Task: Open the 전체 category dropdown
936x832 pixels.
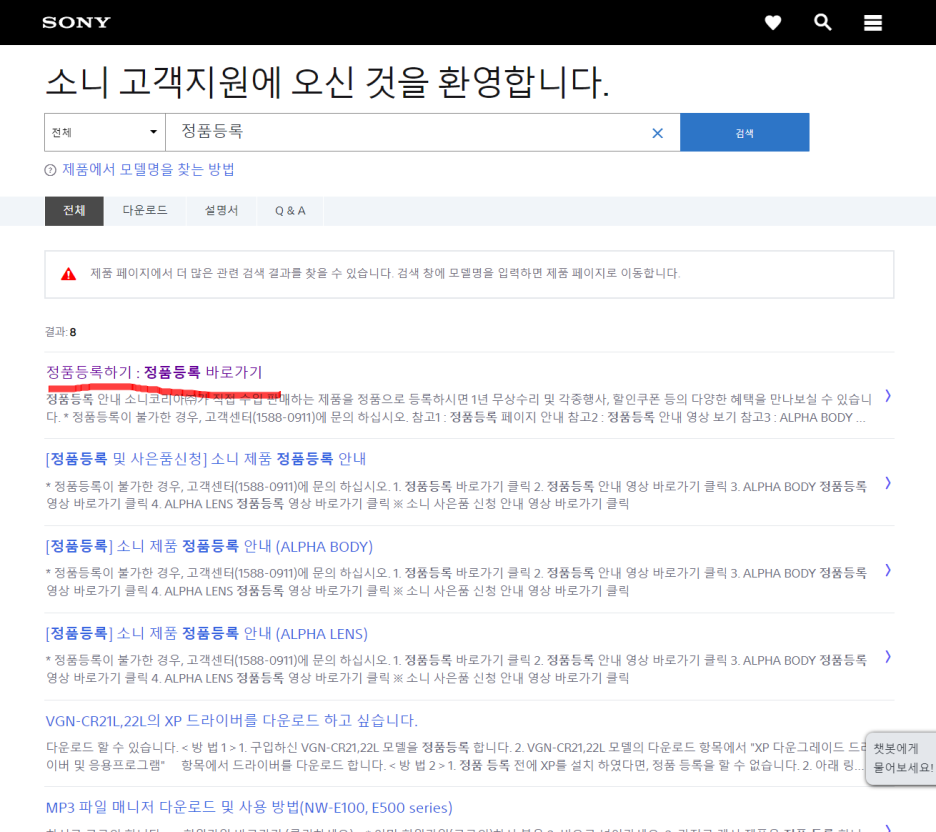Action: (104, 132)
